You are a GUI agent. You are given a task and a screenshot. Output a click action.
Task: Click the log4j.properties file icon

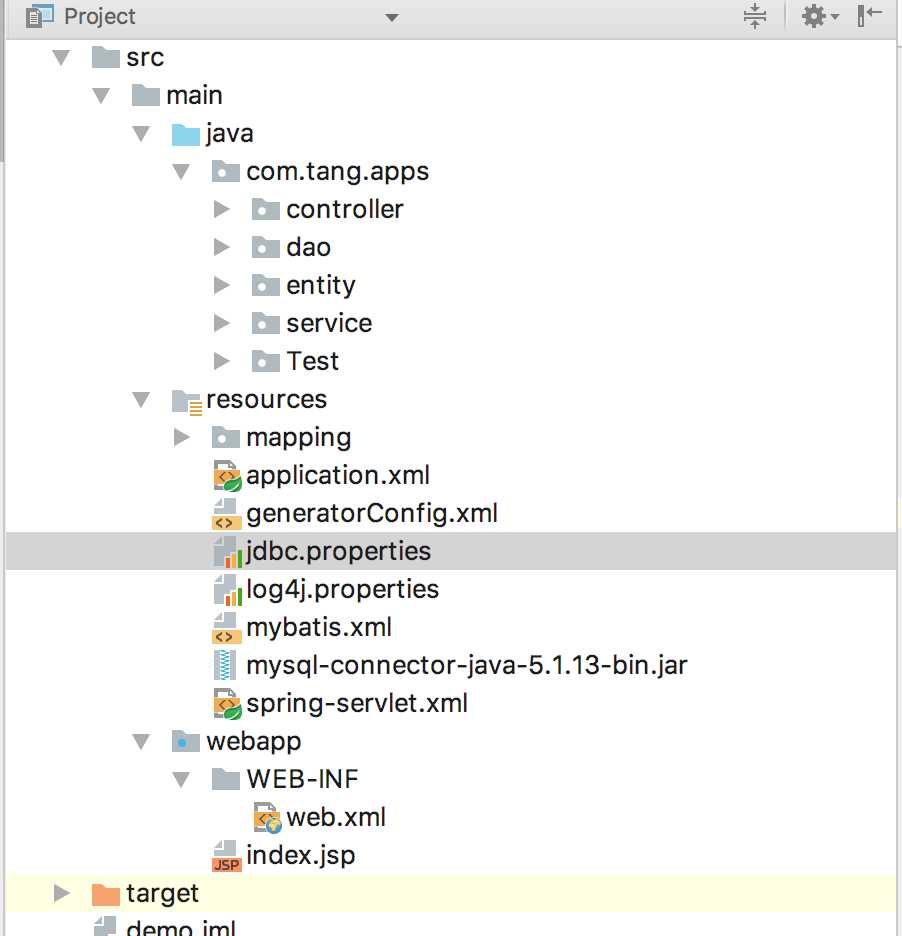coord(227,590)
